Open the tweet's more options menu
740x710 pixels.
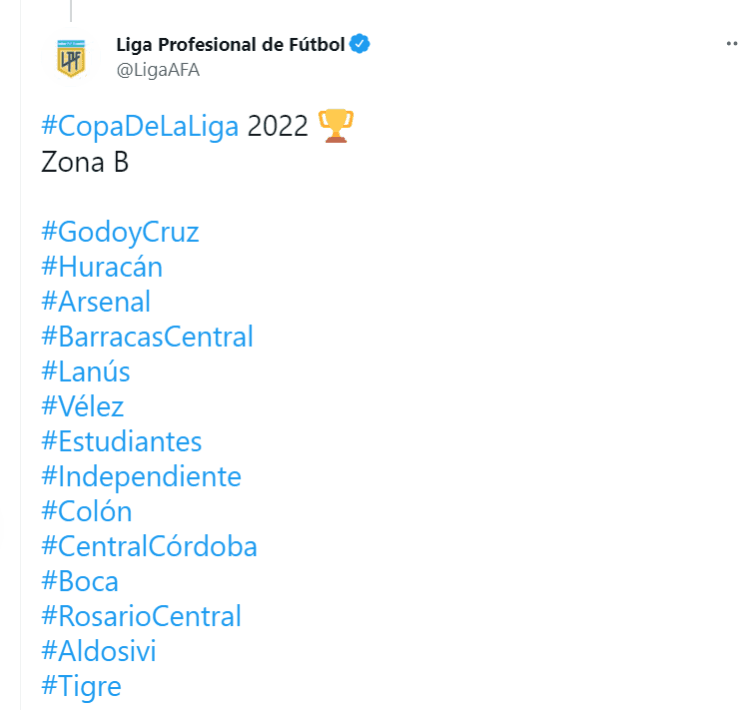coord(732,45)
